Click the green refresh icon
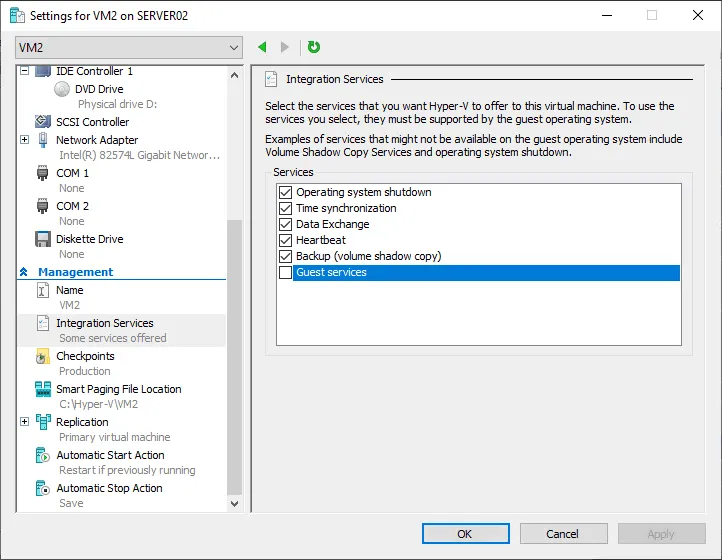Screen dimensions: 722x560 pyautogui.click(x=314, y=47)
